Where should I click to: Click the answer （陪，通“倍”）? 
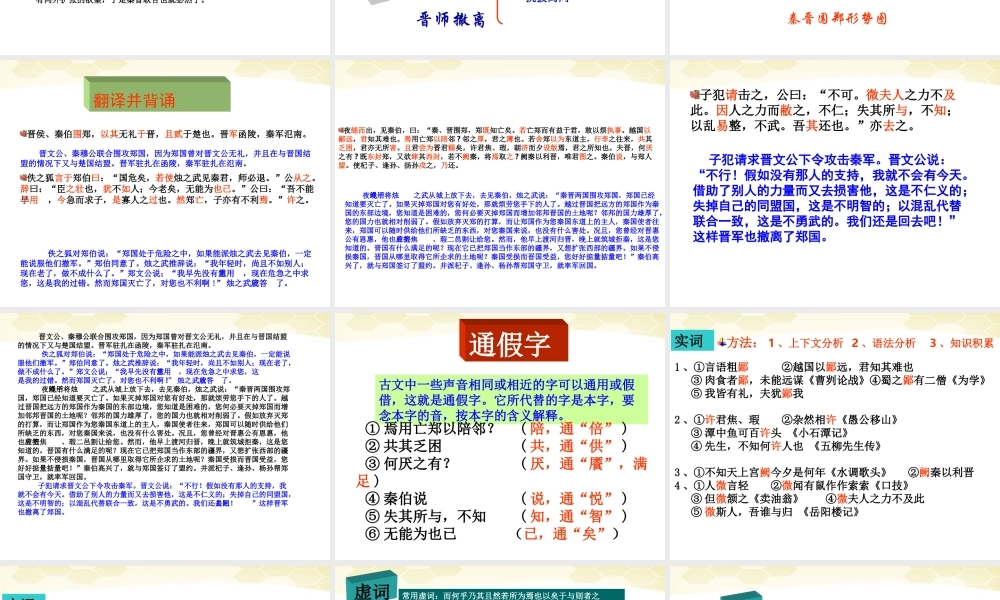click(574, 428)
